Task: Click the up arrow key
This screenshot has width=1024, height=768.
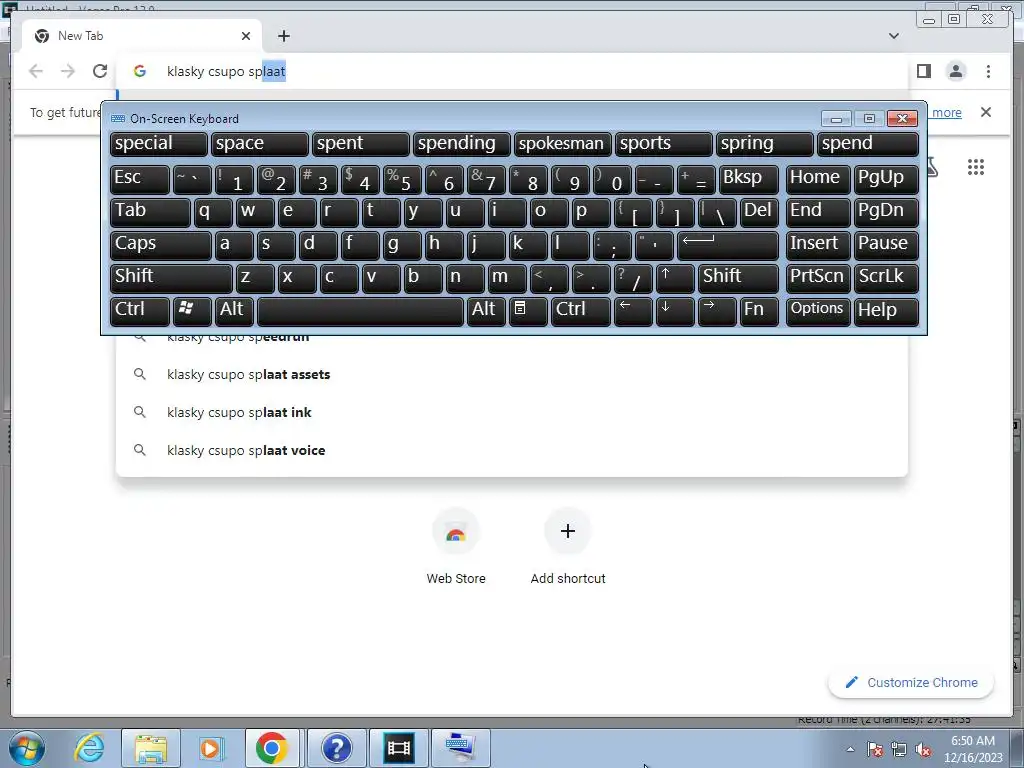Action: pos(675,278)
